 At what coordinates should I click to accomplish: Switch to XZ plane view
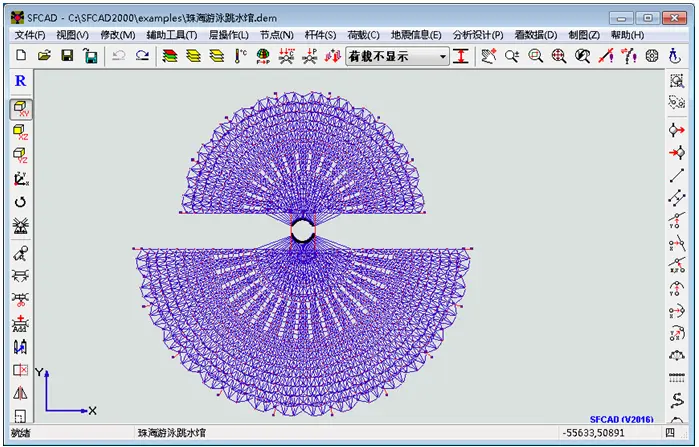point(21,132)
